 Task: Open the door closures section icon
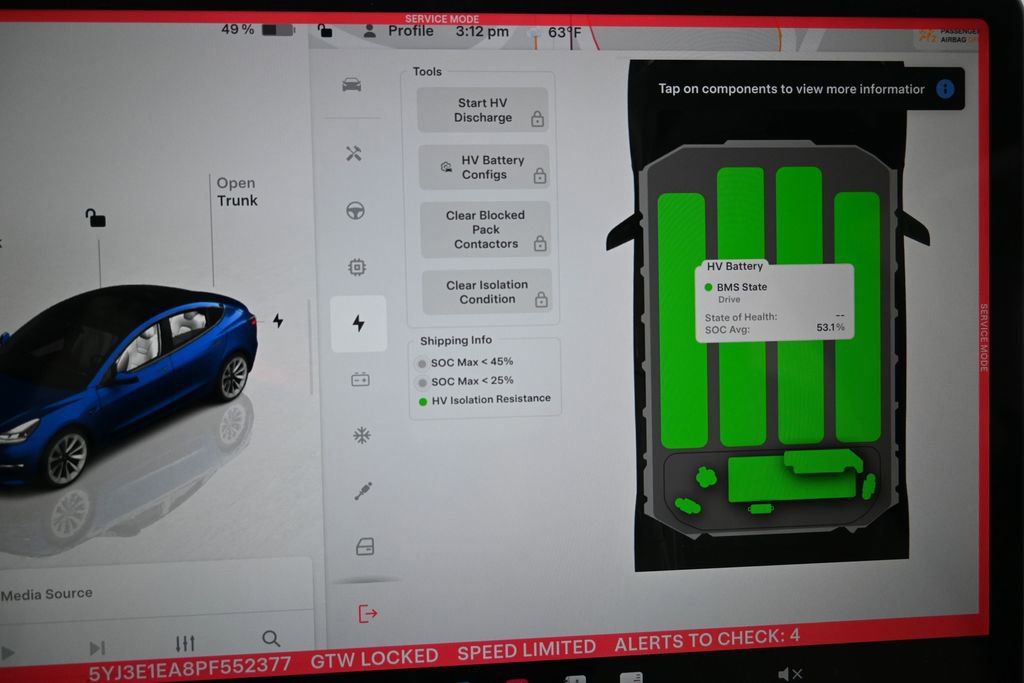click(x=365, y=547)
